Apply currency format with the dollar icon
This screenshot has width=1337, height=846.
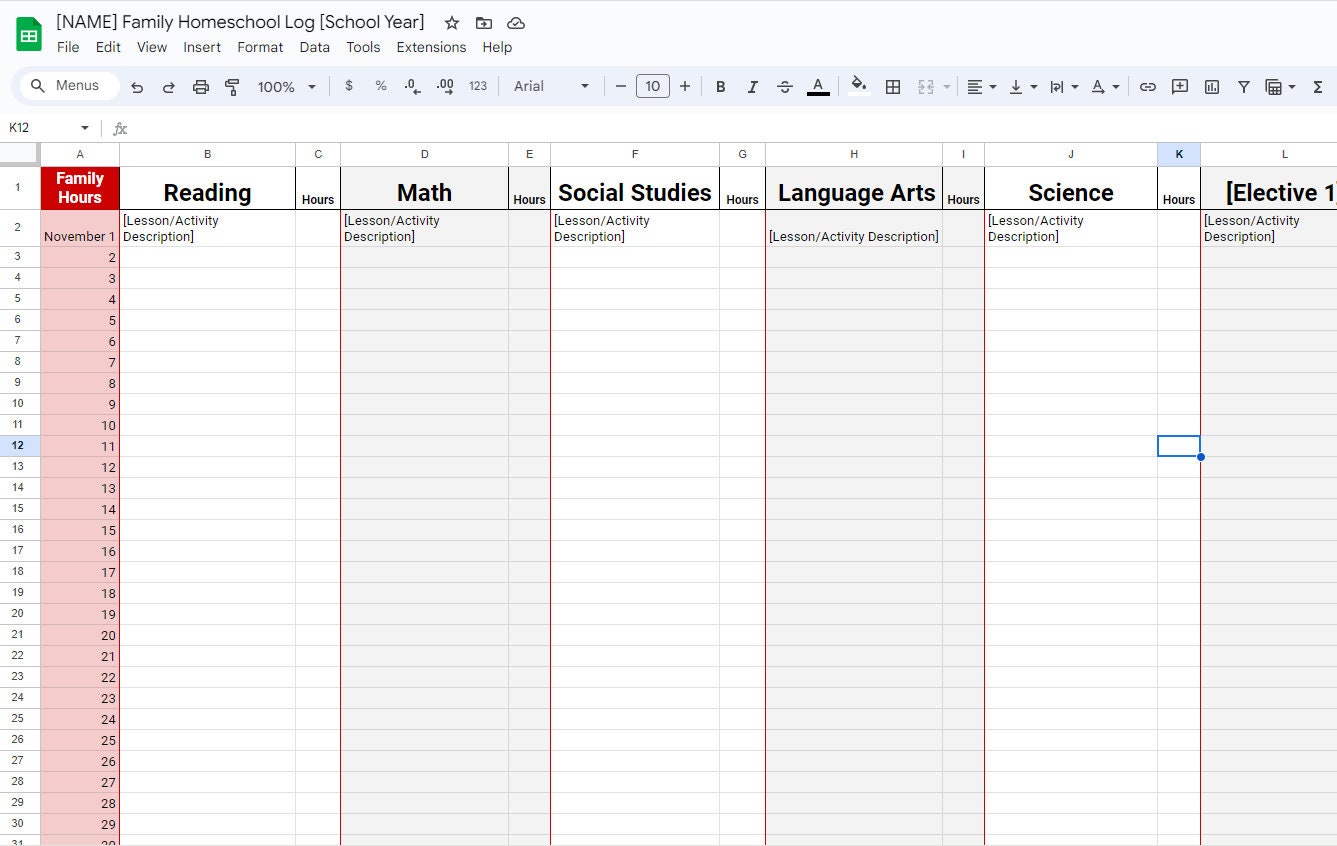tap(349, 86)
